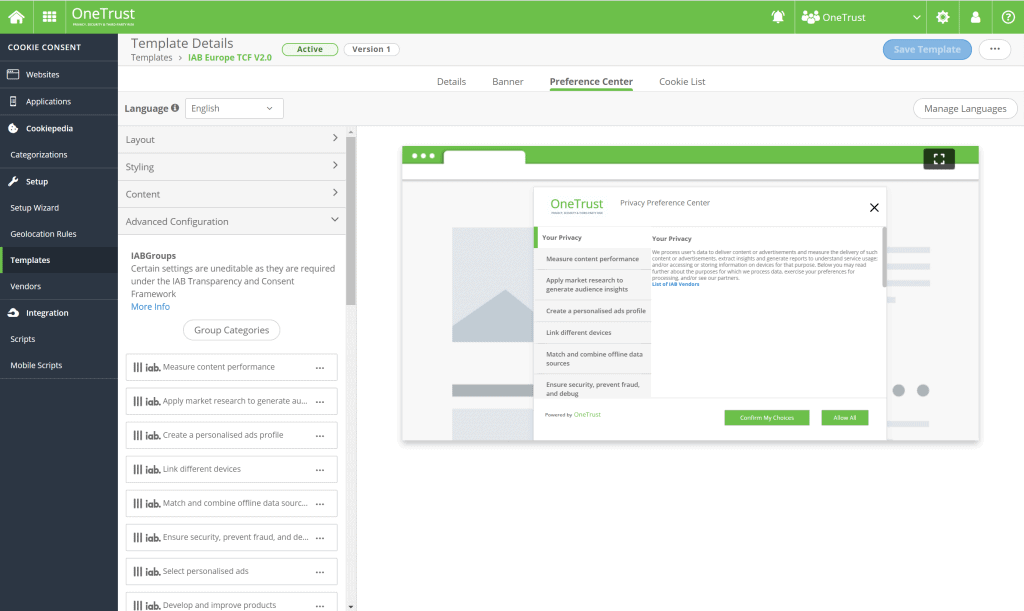Open List of IAB Vendors link
1024x611 pixels.
point(675,285)
